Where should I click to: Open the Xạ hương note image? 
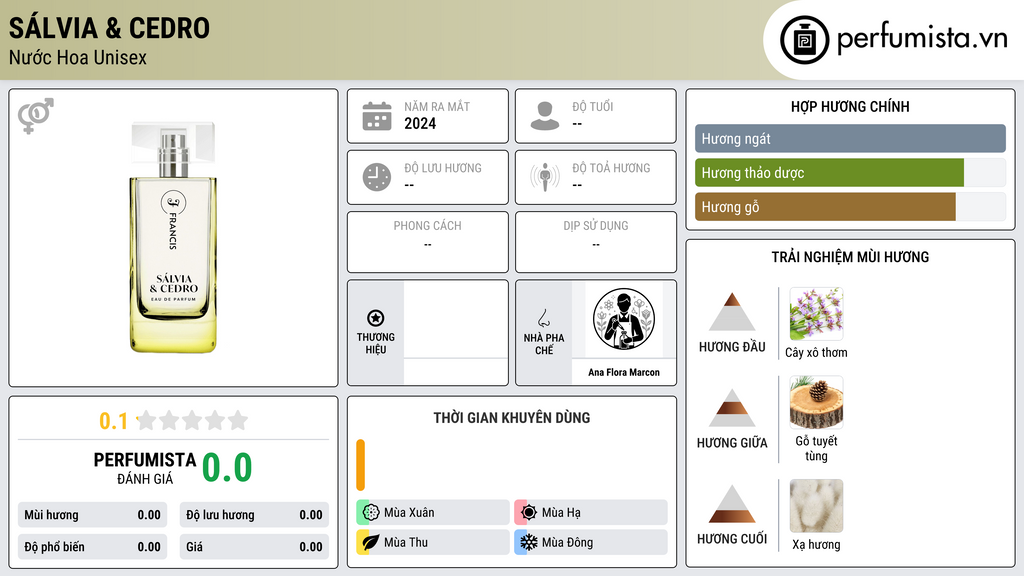(x=816, y=506)
